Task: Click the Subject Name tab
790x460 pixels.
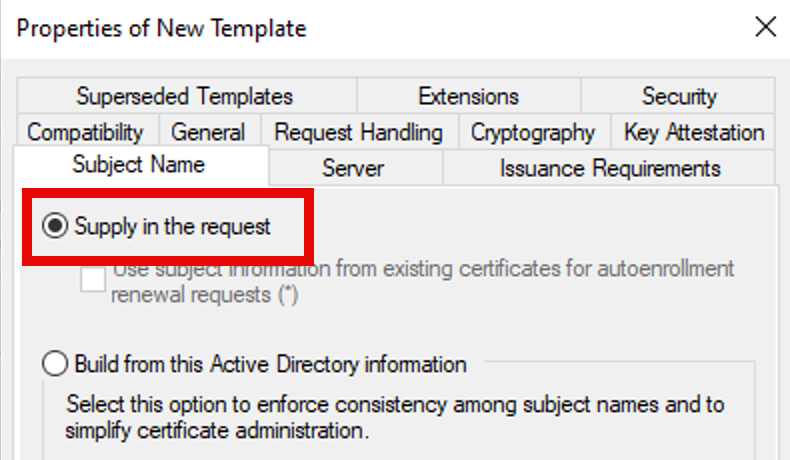Action: pos(138,165)
